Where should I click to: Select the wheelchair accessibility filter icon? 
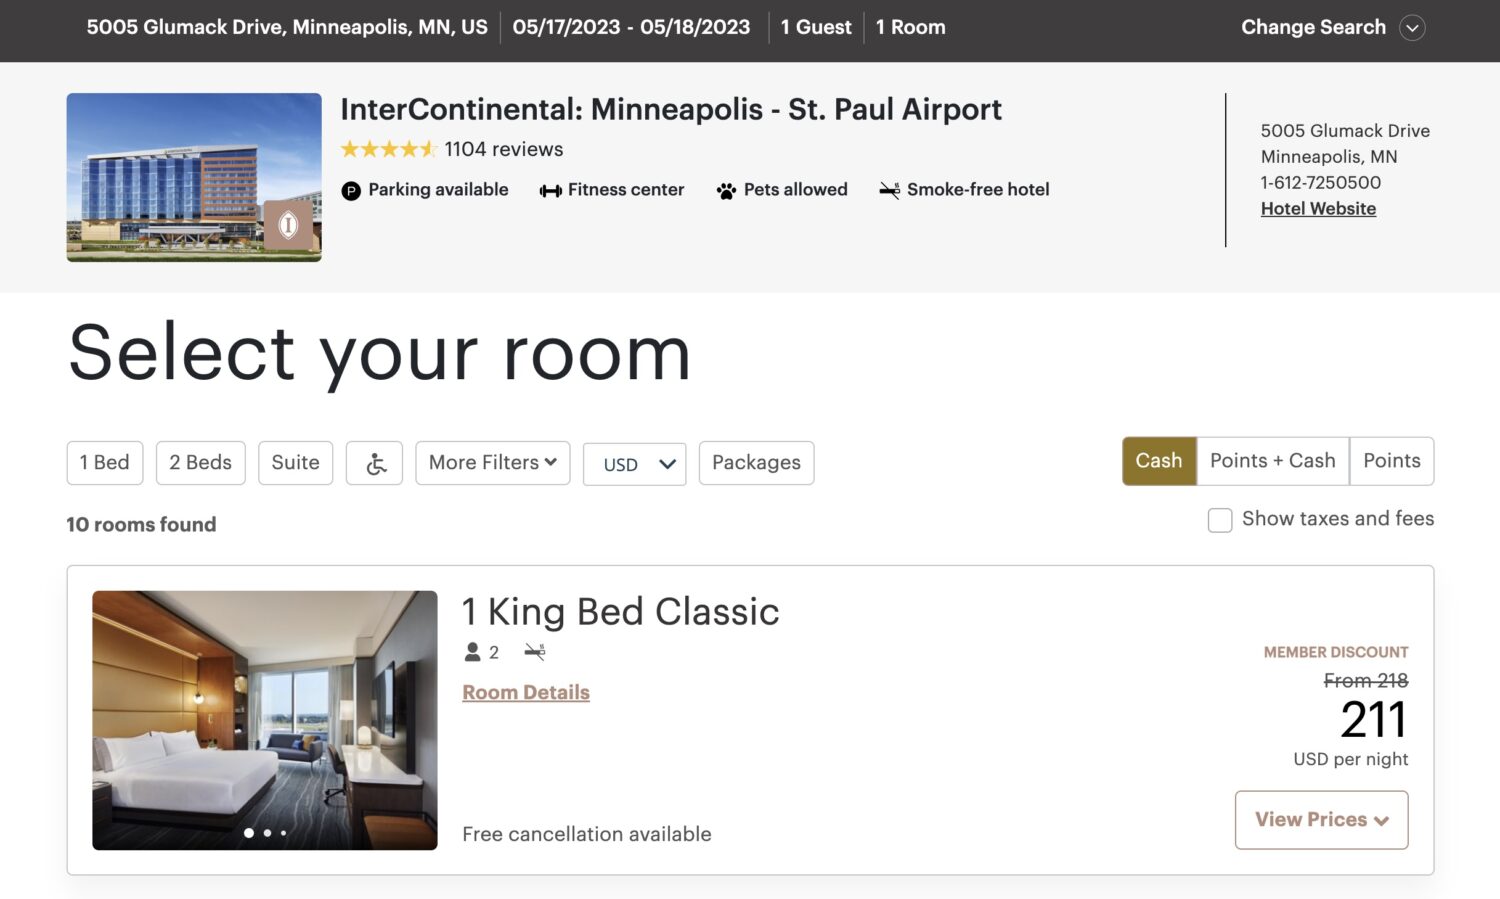pyautogui.click(x=374, y=462)
